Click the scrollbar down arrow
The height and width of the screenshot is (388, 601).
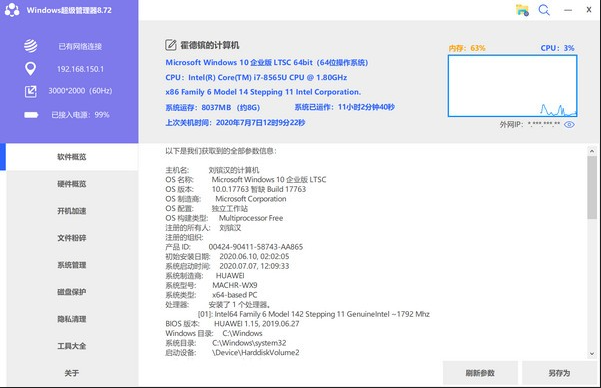point(592,354)
